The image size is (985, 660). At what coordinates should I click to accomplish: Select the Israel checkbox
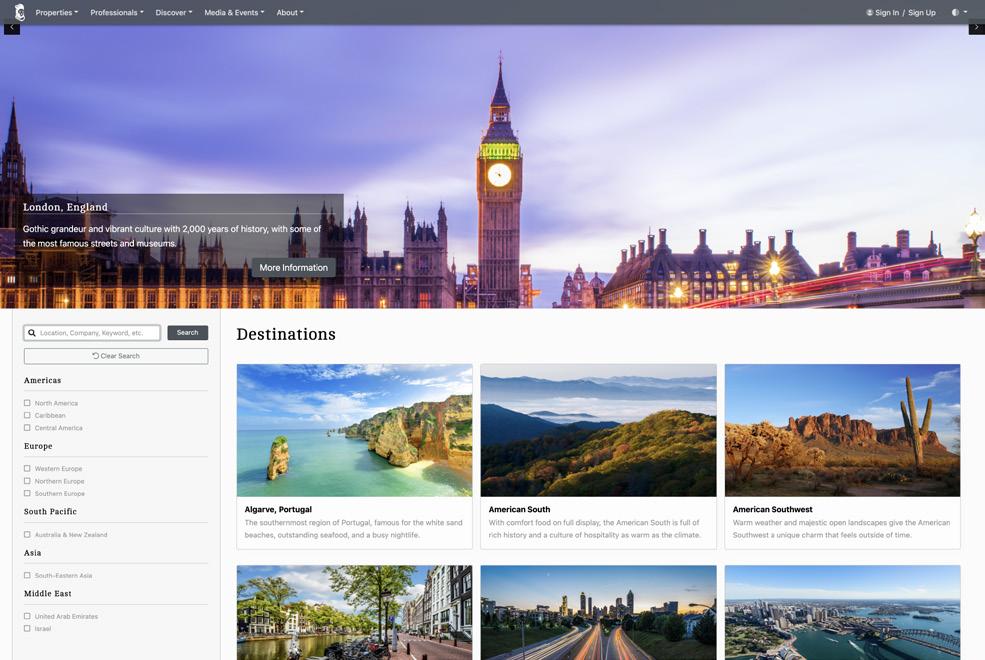pyautogui.click(x=27, y=629)
